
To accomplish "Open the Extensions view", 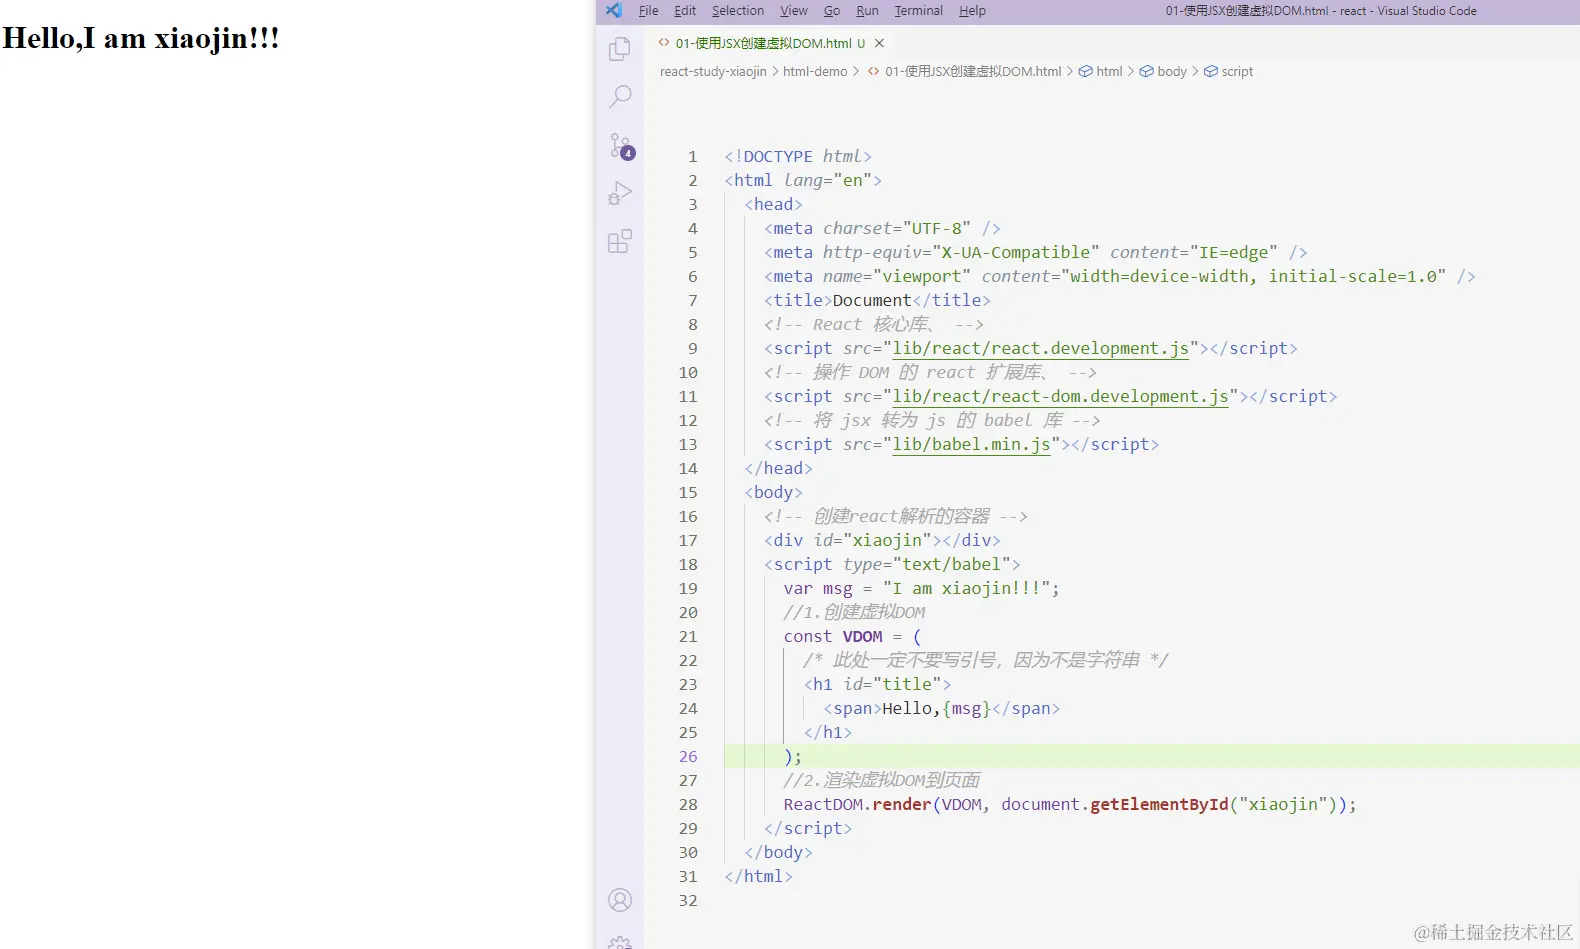I will 620,241.
